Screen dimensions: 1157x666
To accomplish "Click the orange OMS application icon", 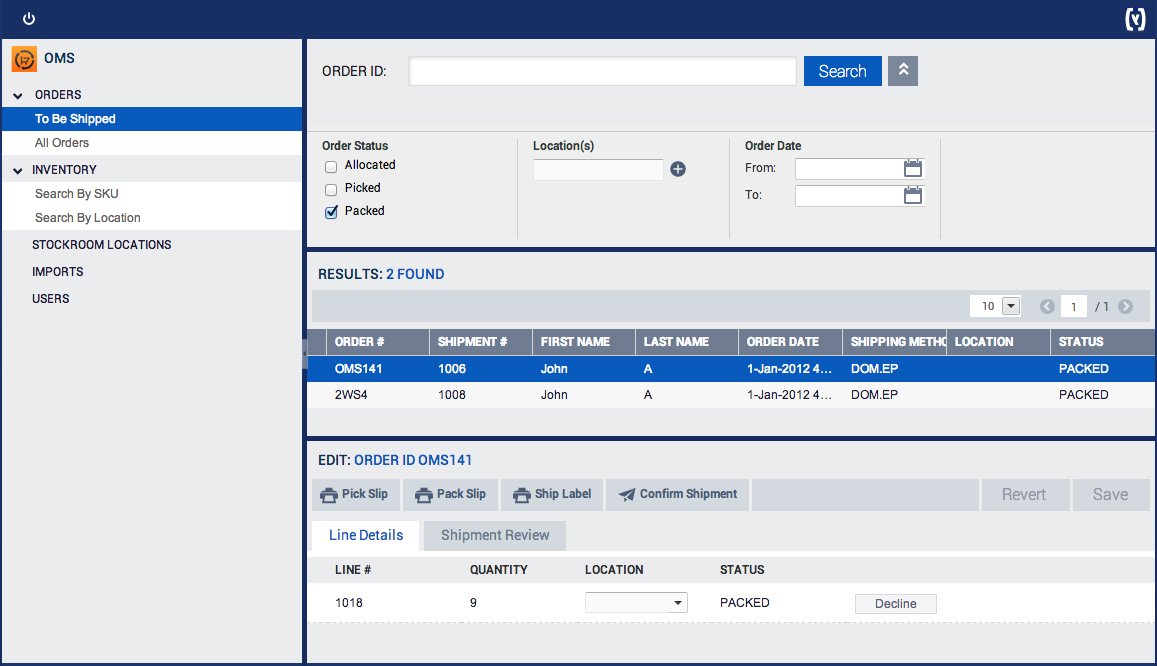I will 24,58.
